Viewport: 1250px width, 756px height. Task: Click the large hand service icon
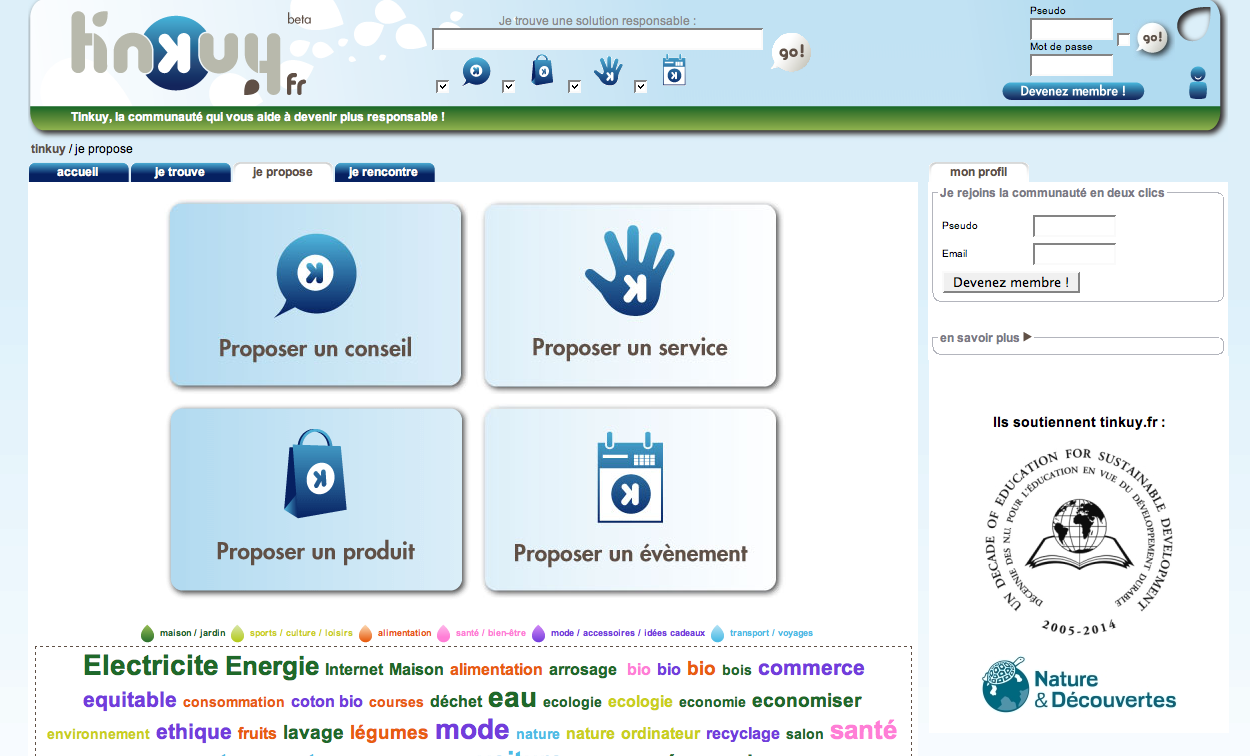pyautogui.click(x=630, y=271)
